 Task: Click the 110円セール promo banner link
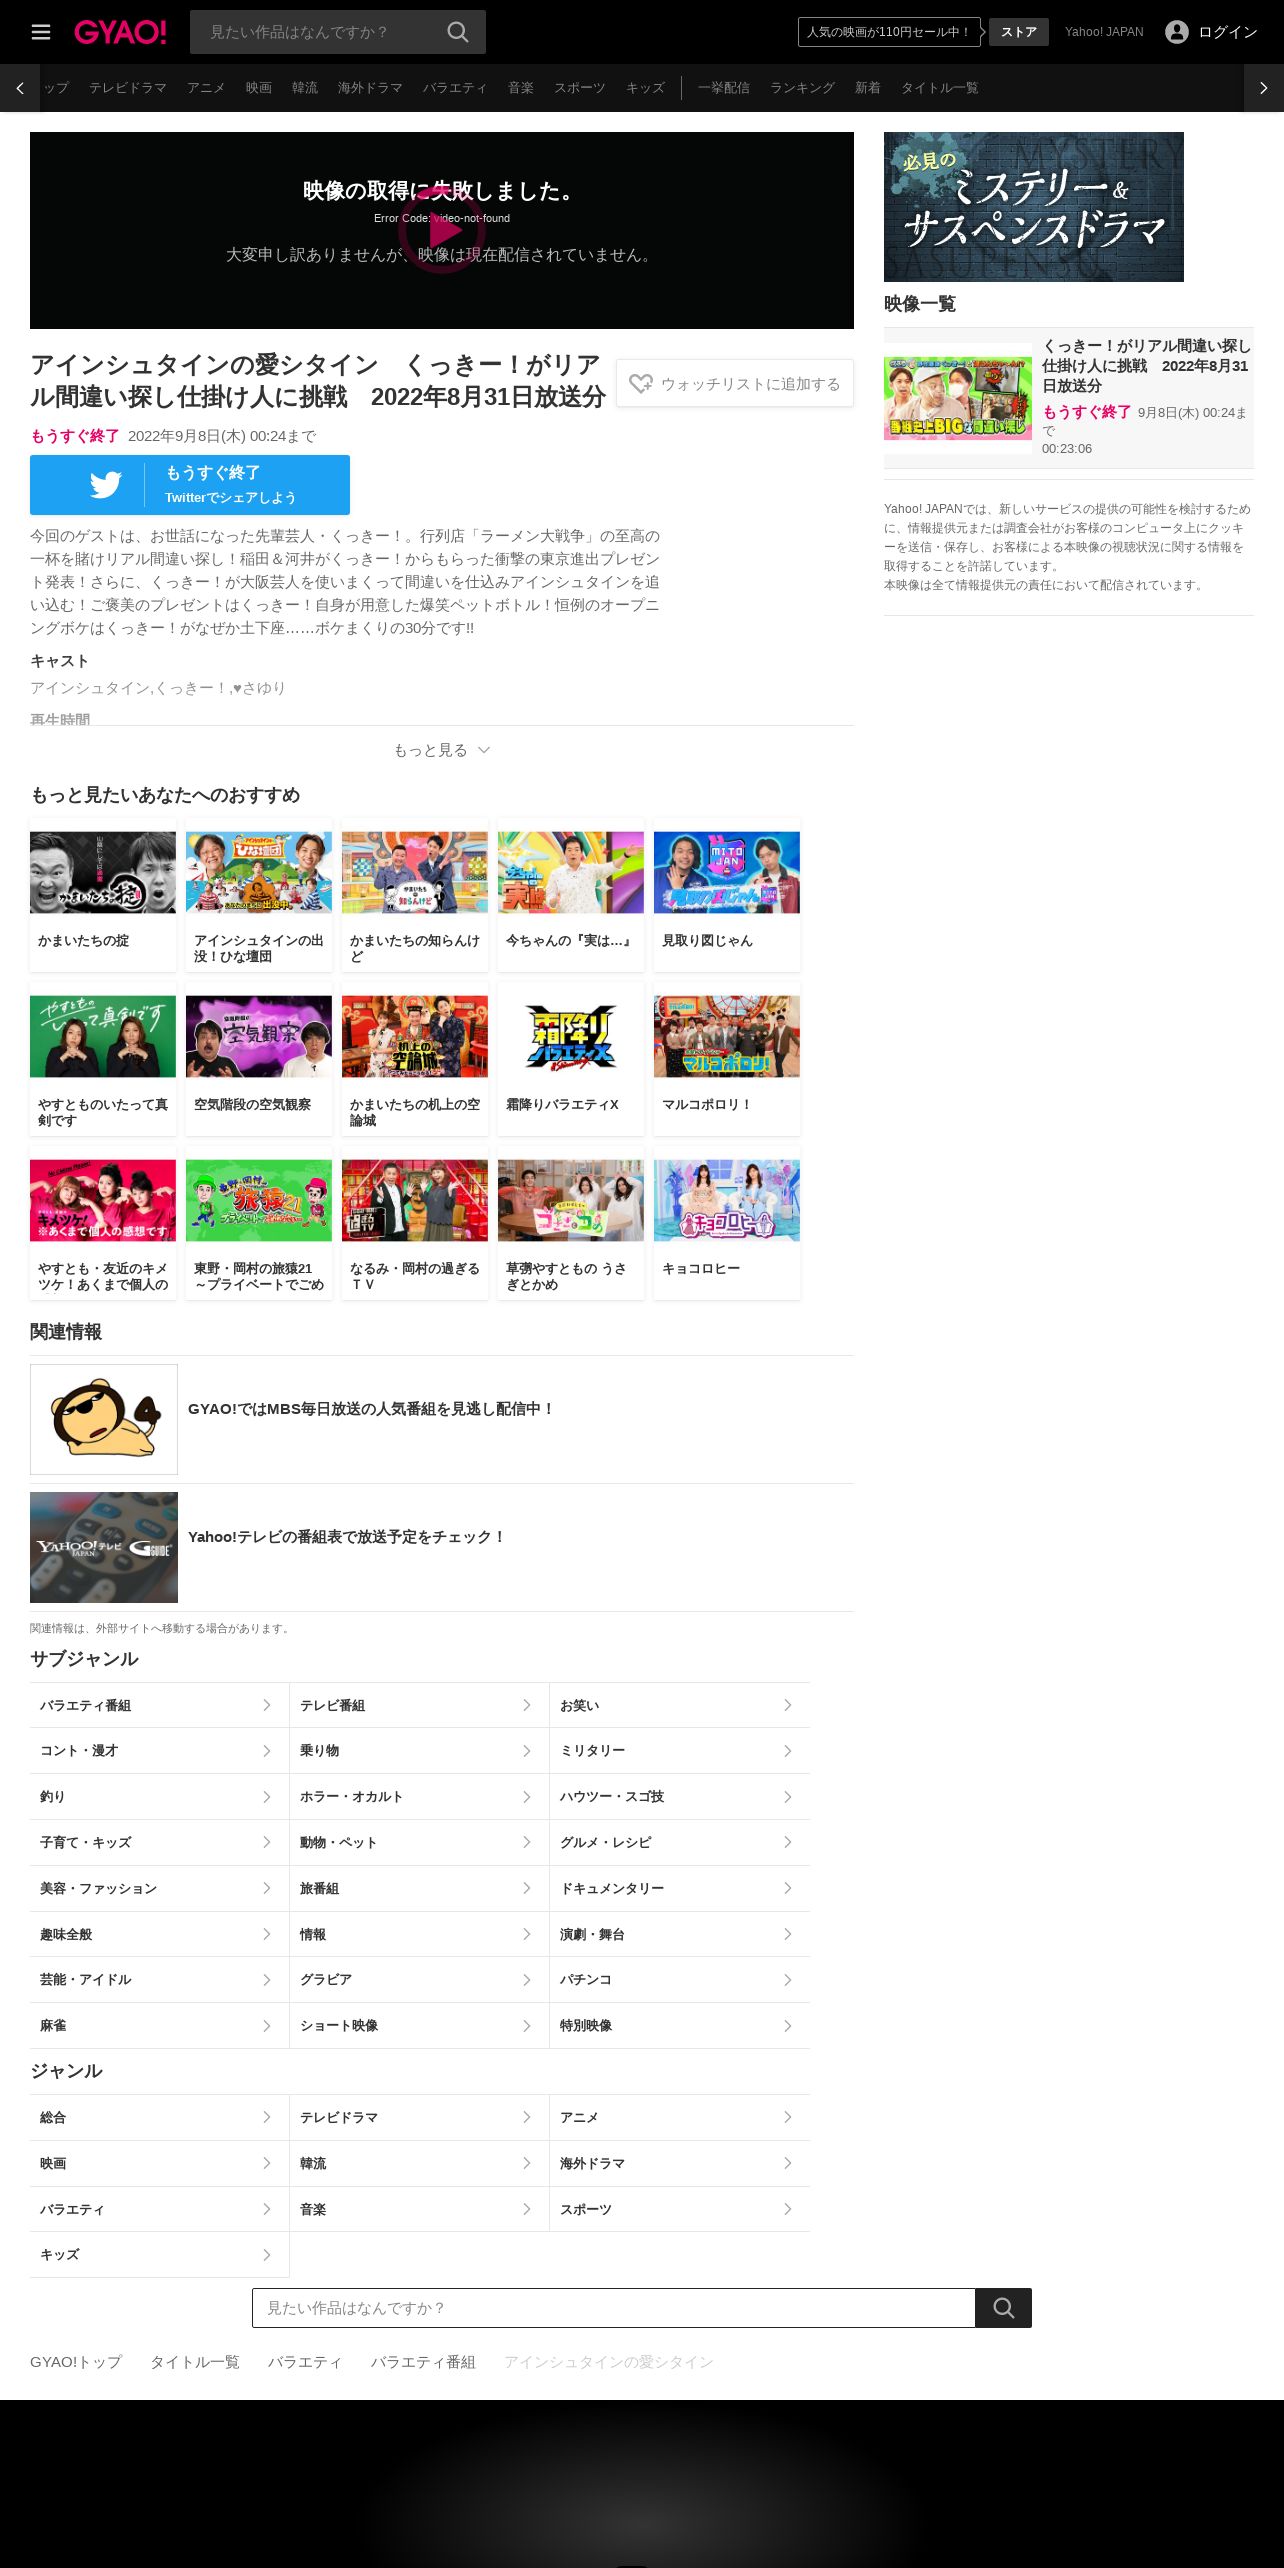pos(889,32)
